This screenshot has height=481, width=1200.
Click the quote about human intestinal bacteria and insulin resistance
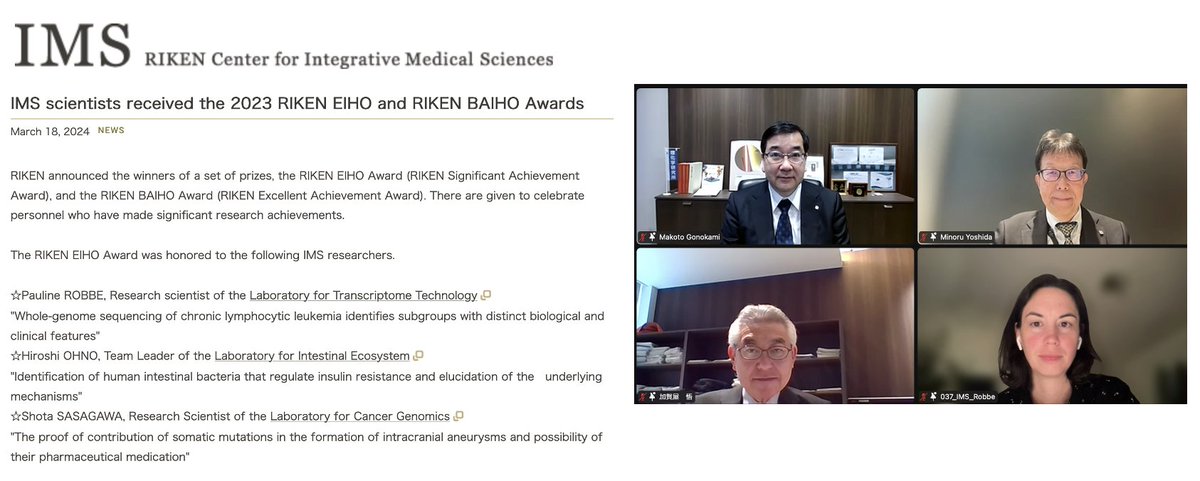pyautogui.click(x=305, y=386)
